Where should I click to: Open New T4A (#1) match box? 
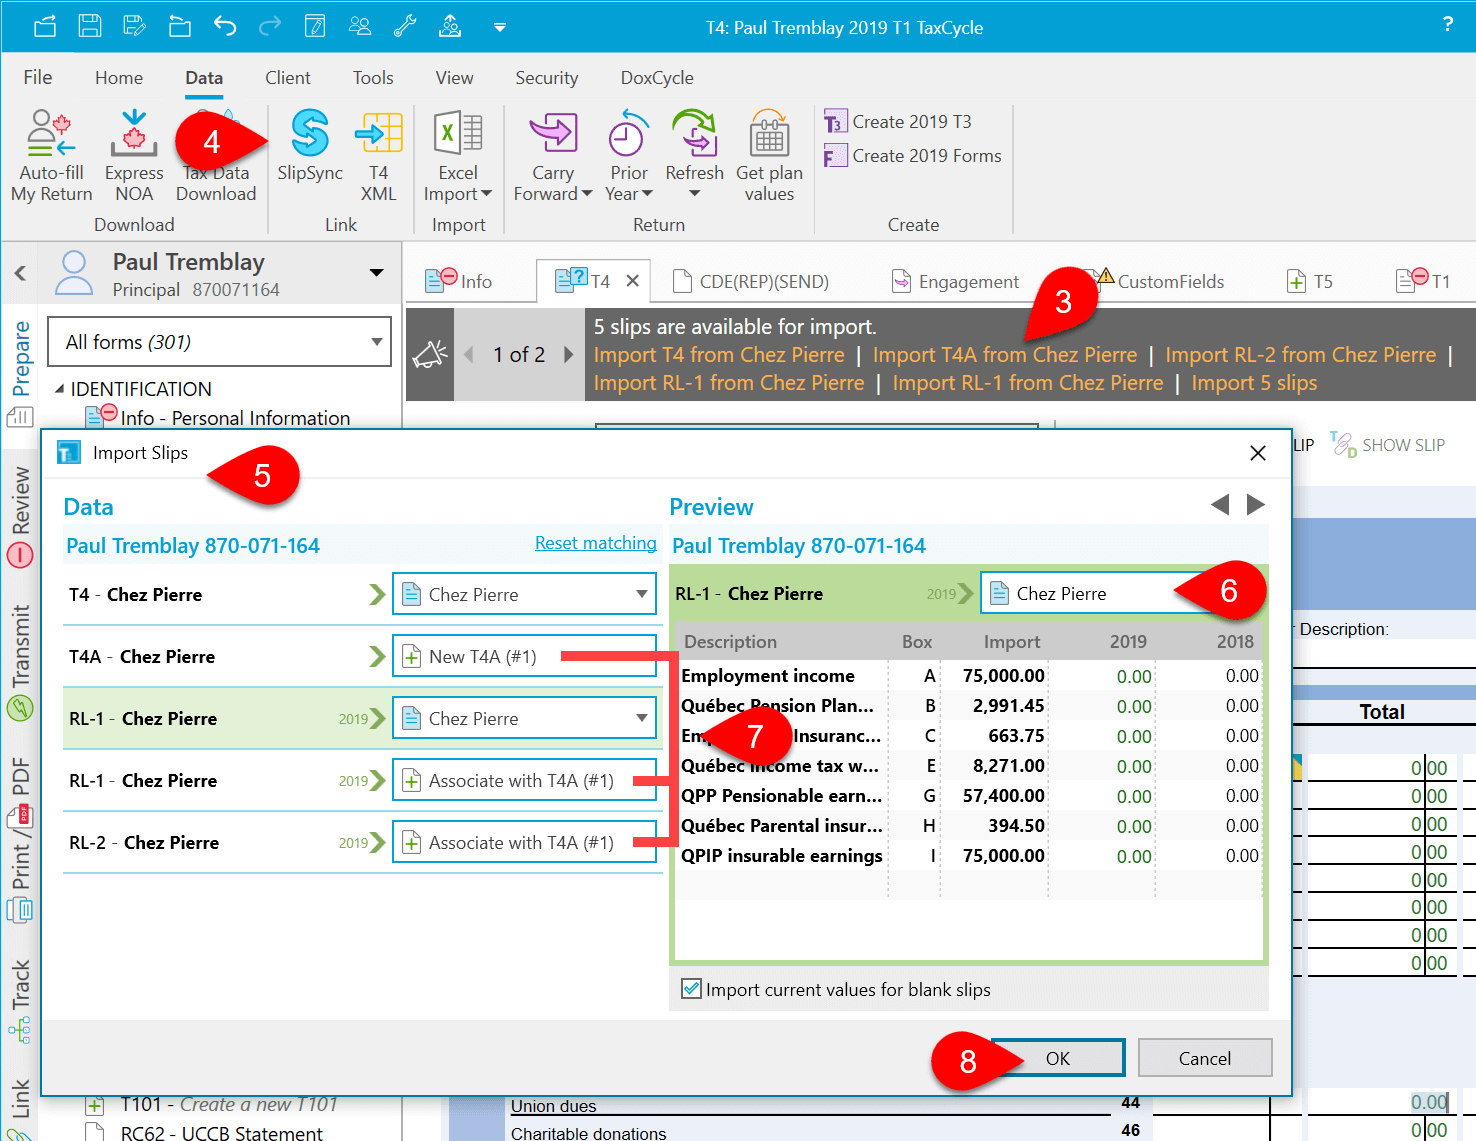pyautogui.click(x=524, y=656)
